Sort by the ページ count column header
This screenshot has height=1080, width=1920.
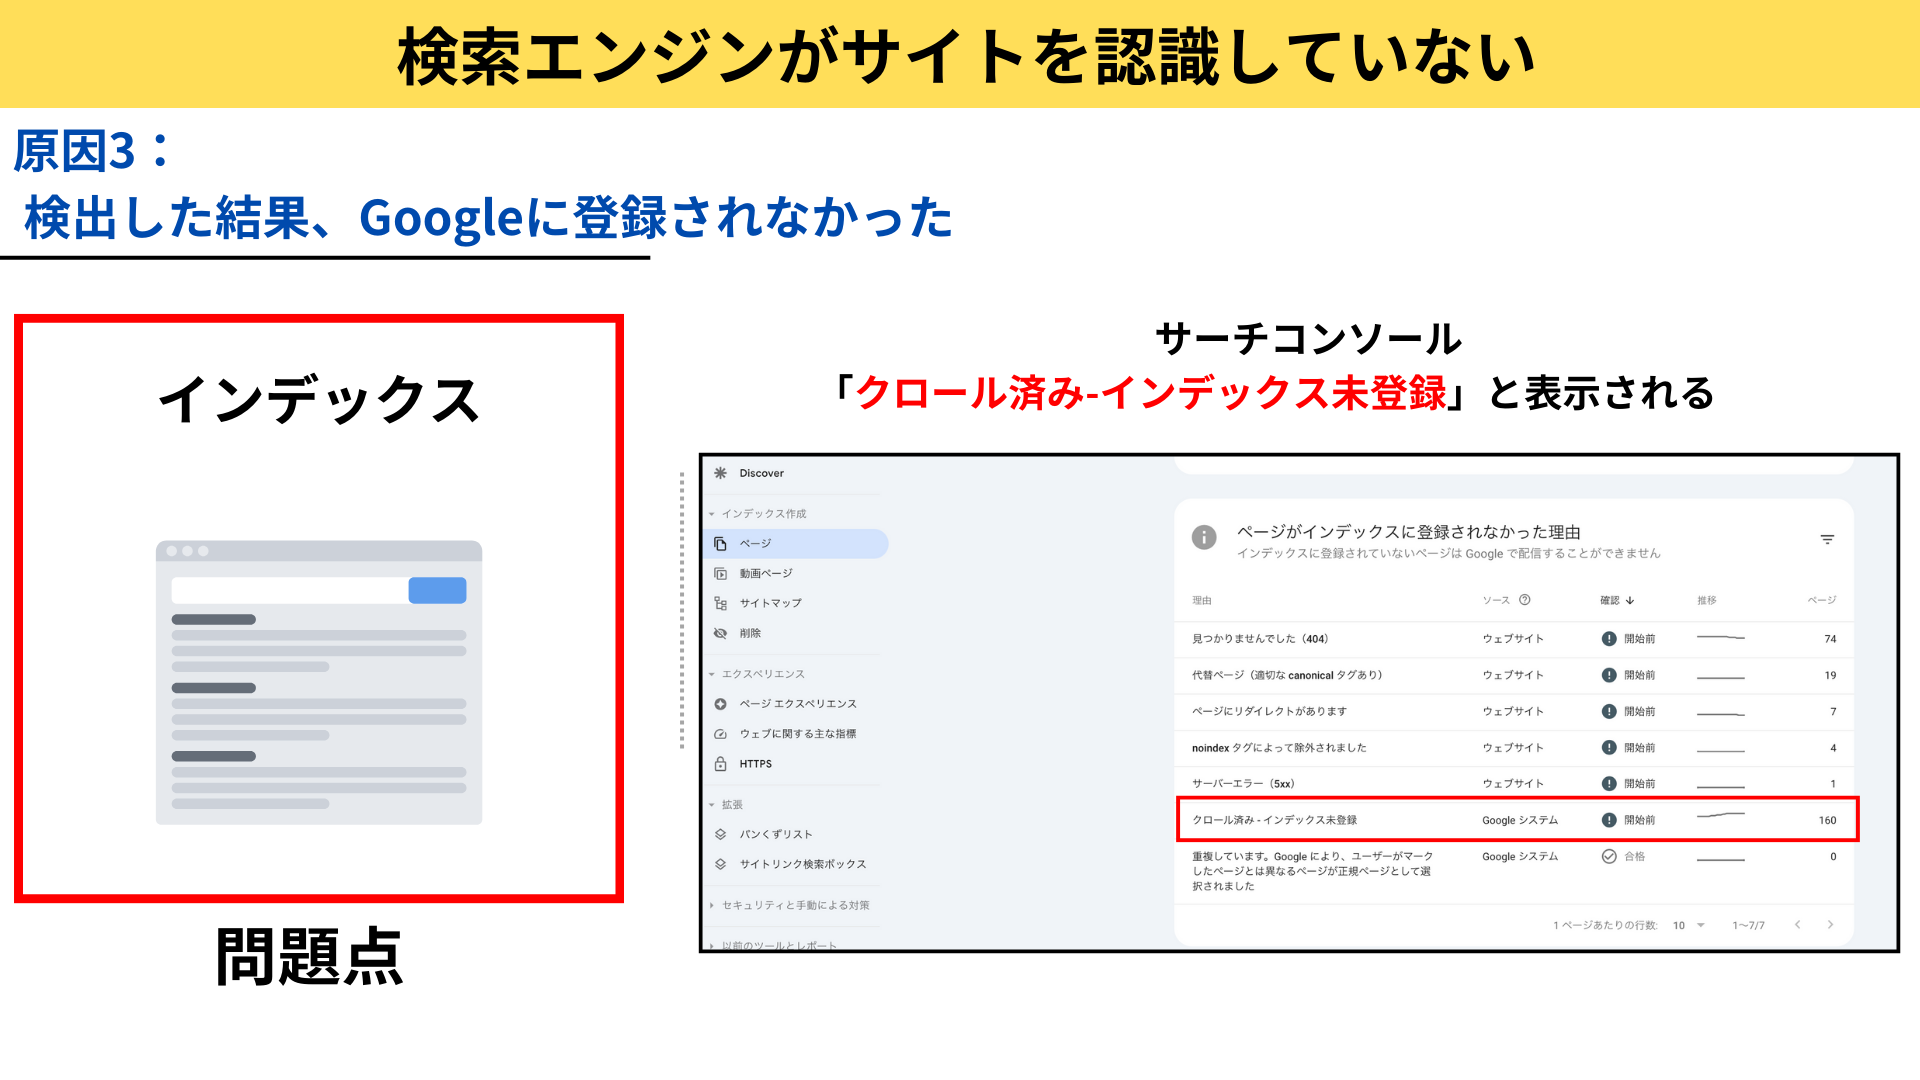pyautogui.click(x=1822, y=601)
